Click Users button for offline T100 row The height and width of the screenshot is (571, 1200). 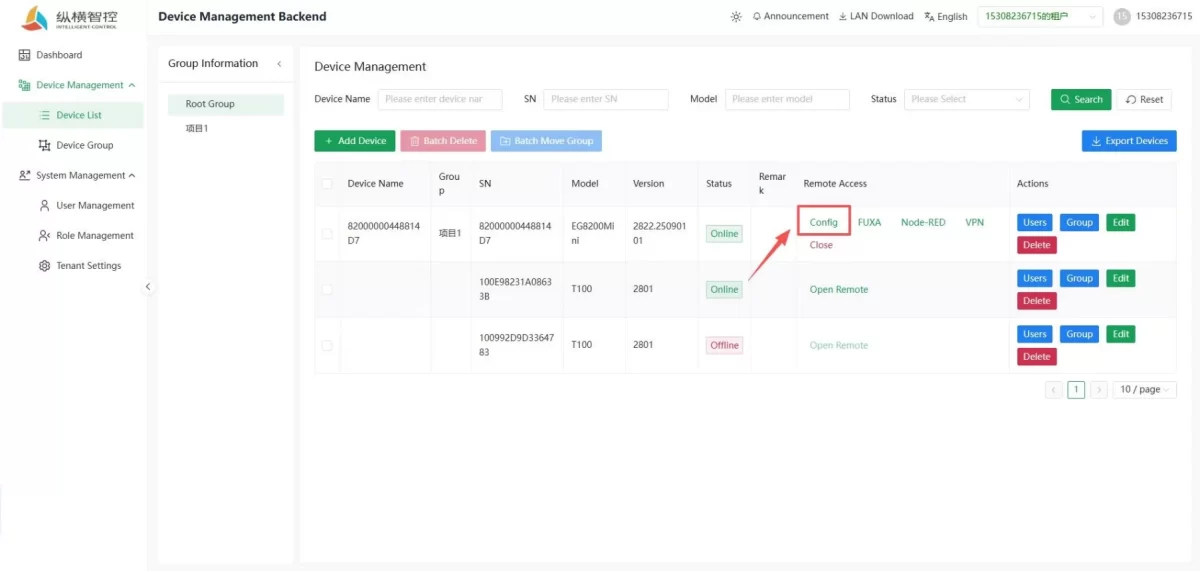click(1035, 334)
